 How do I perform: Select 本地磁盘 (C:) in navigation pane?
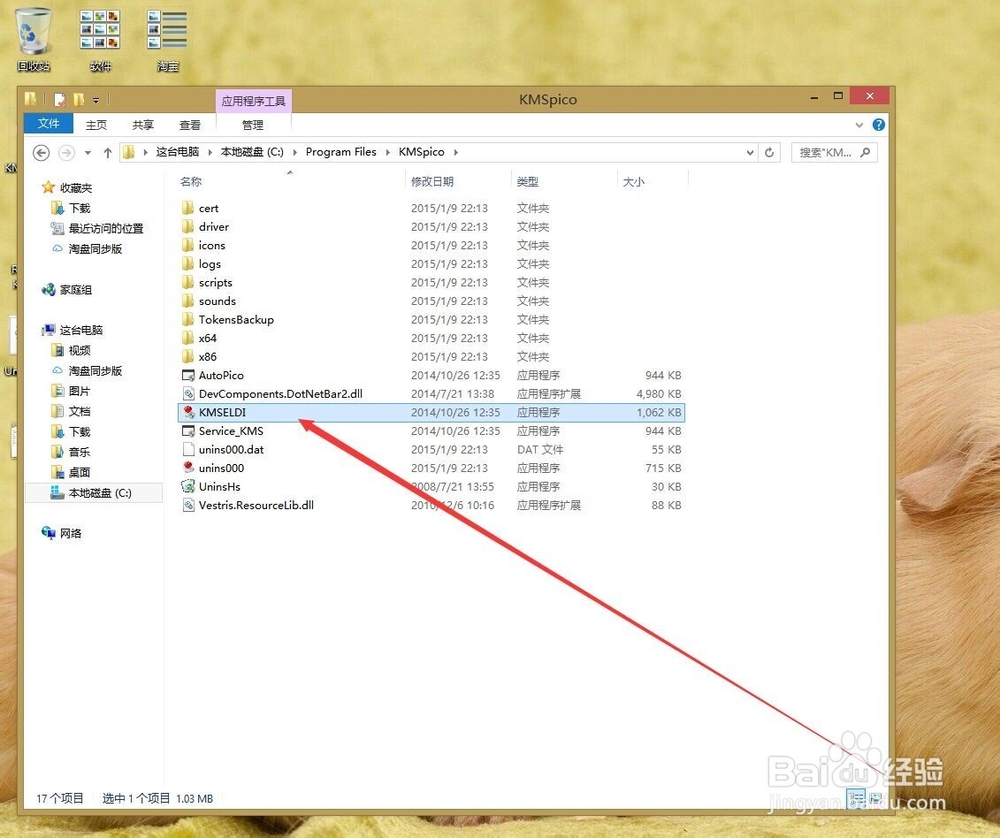[x=94, y=493]
